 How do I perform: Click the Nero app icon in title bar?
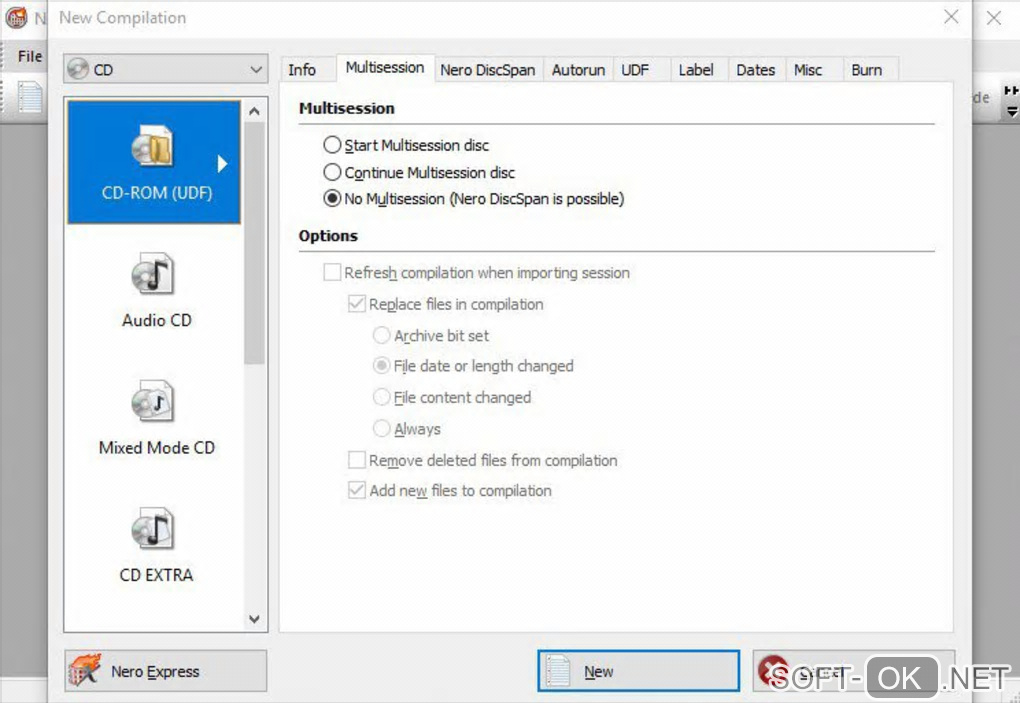(x=16, y=17)
